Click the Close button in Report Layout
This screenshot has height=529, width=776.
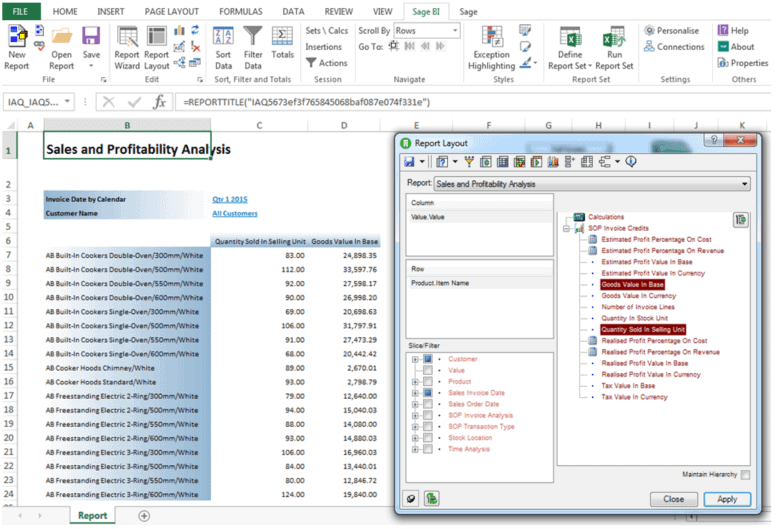pyautogui.click(x=674, y=499)
